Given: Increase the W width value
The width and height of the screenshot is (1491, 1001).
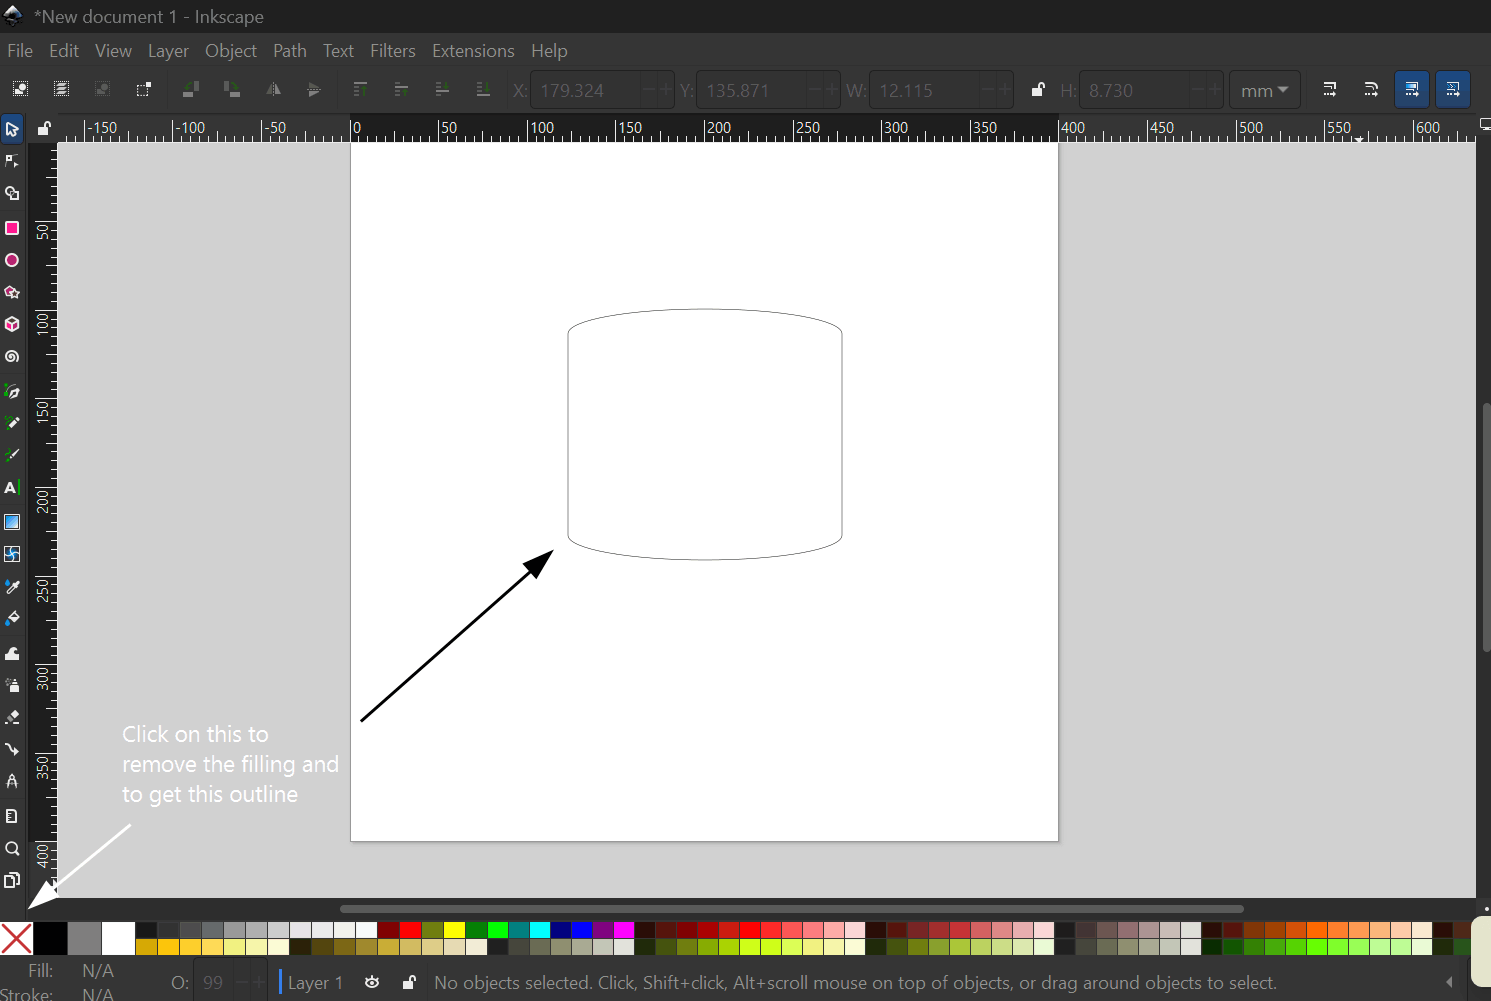Looking at the screenshot, I should (x=1005, y=90).
